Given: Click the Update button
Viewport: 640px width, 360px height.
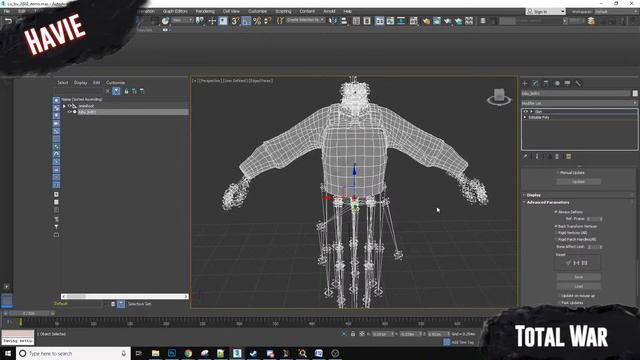Looking at the screenshot, I should [x=578, y=182].
